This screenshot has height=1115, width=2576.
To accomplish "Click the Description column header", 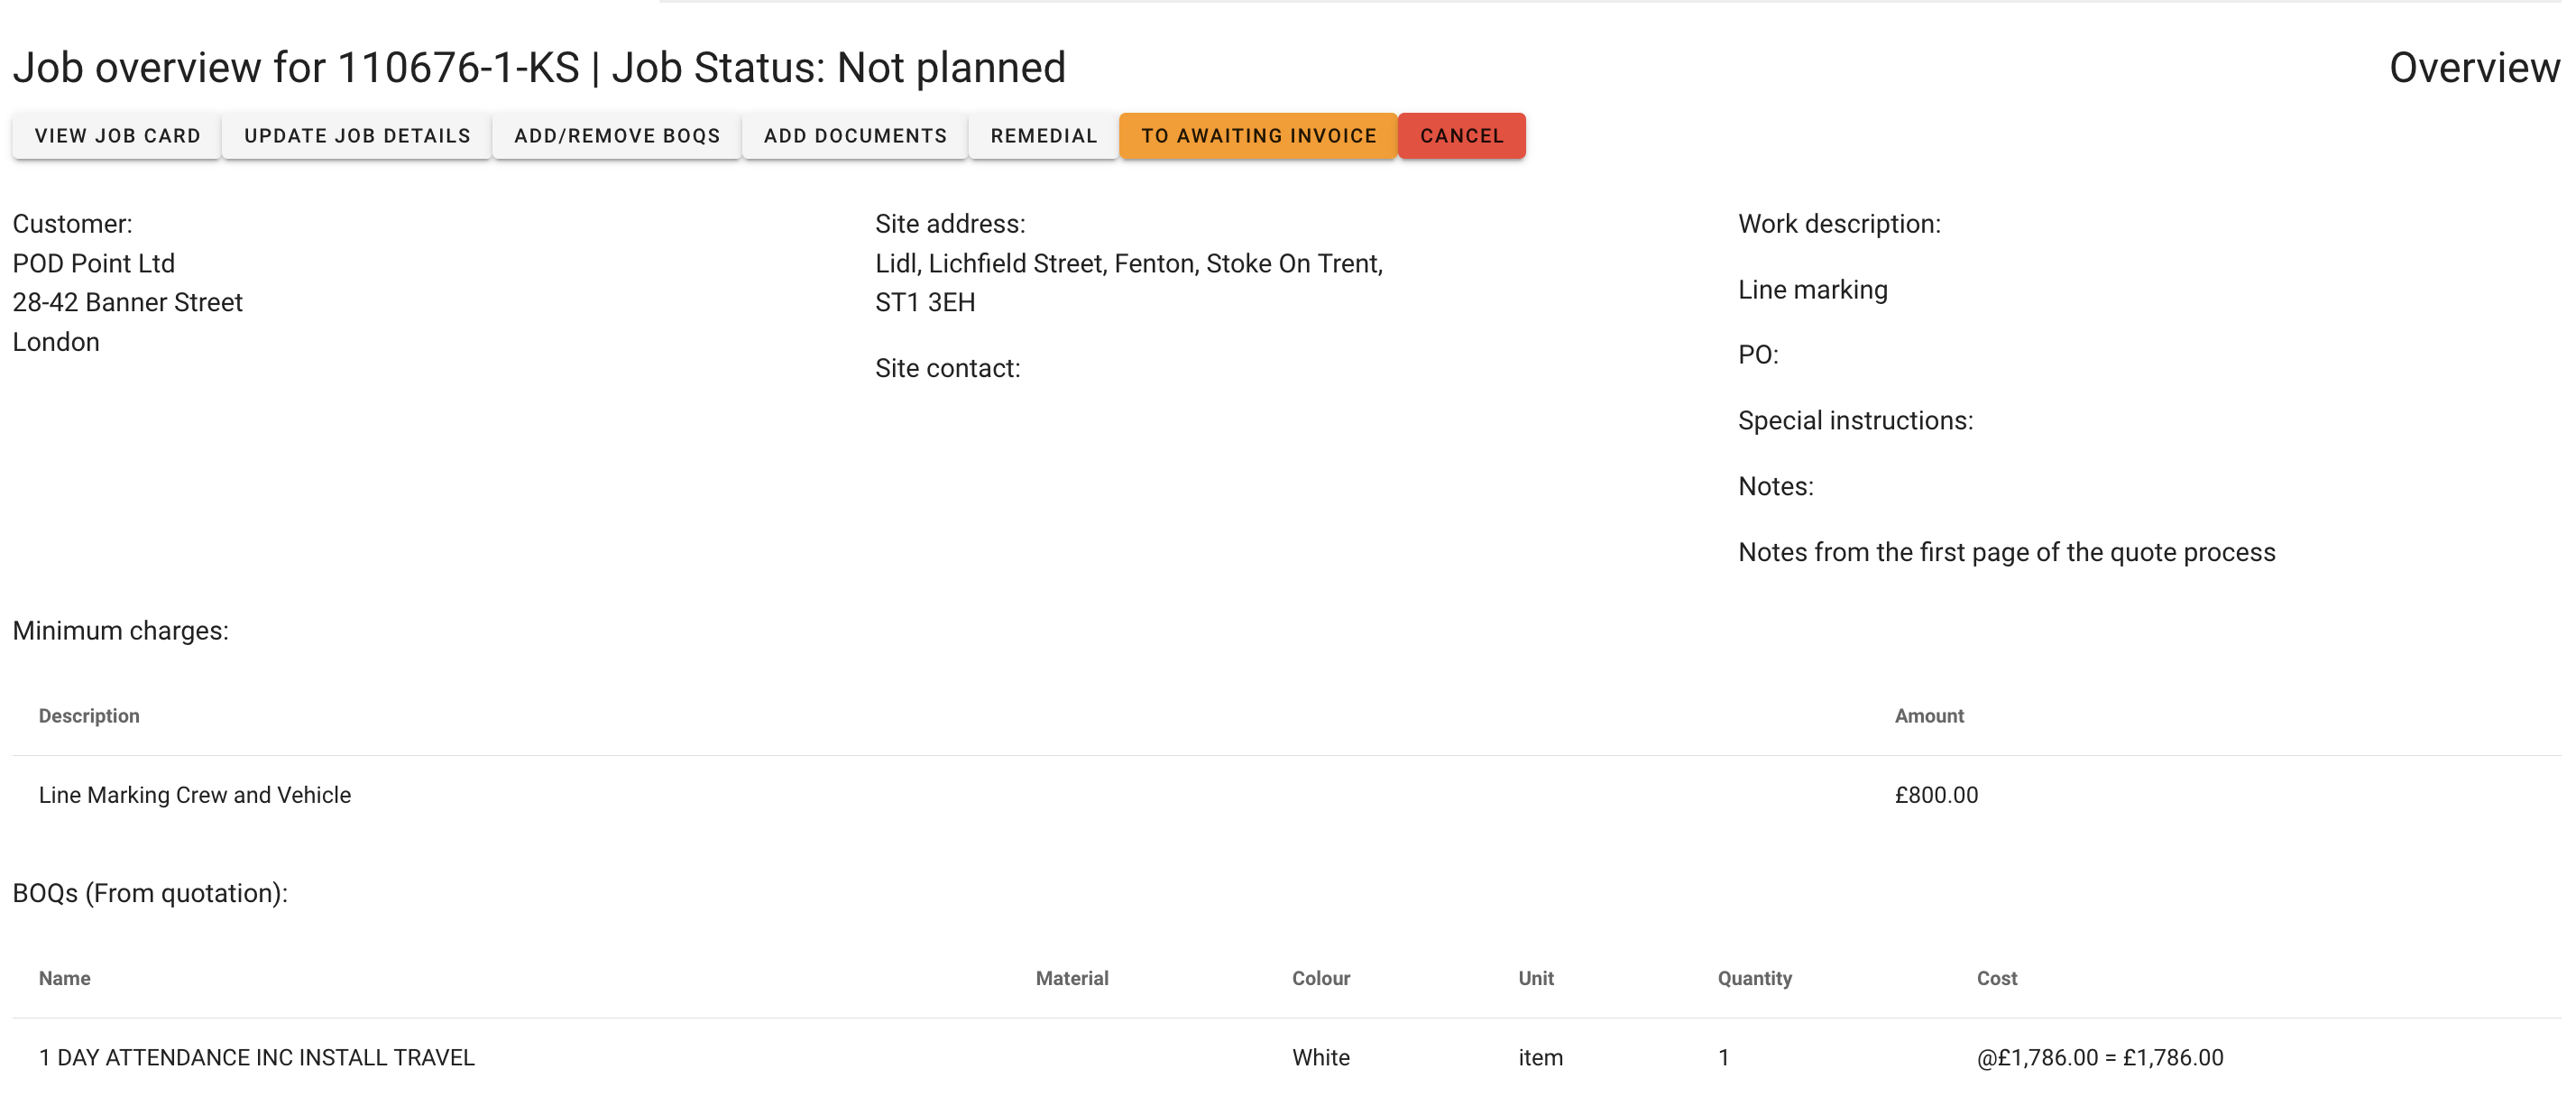I will pos(89,716).
